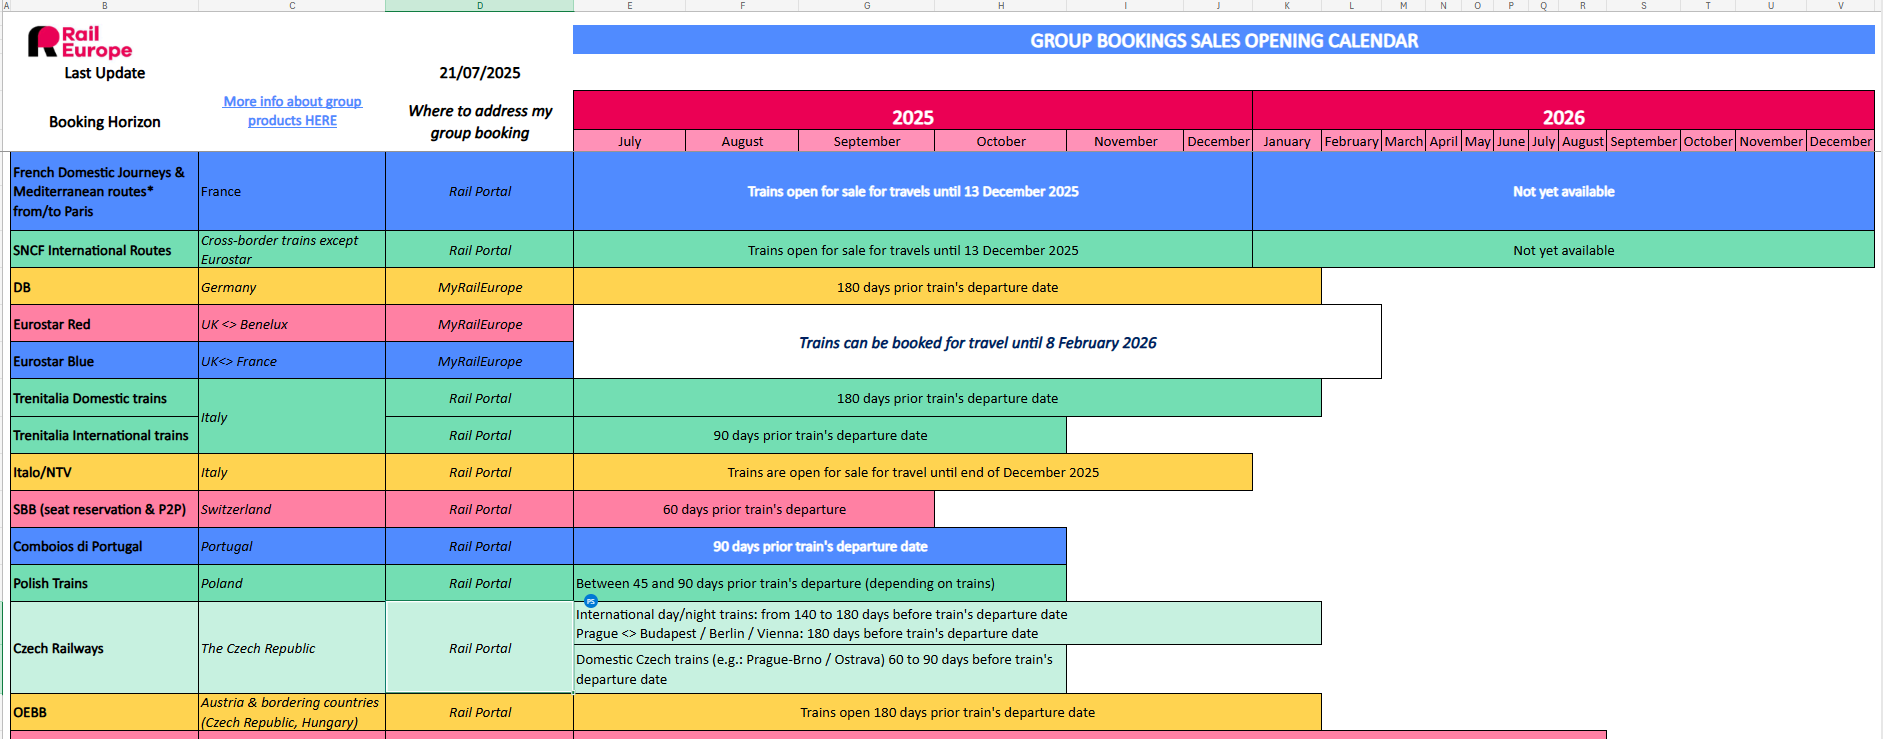Select the 'OEBB' cell

point(105,712)
